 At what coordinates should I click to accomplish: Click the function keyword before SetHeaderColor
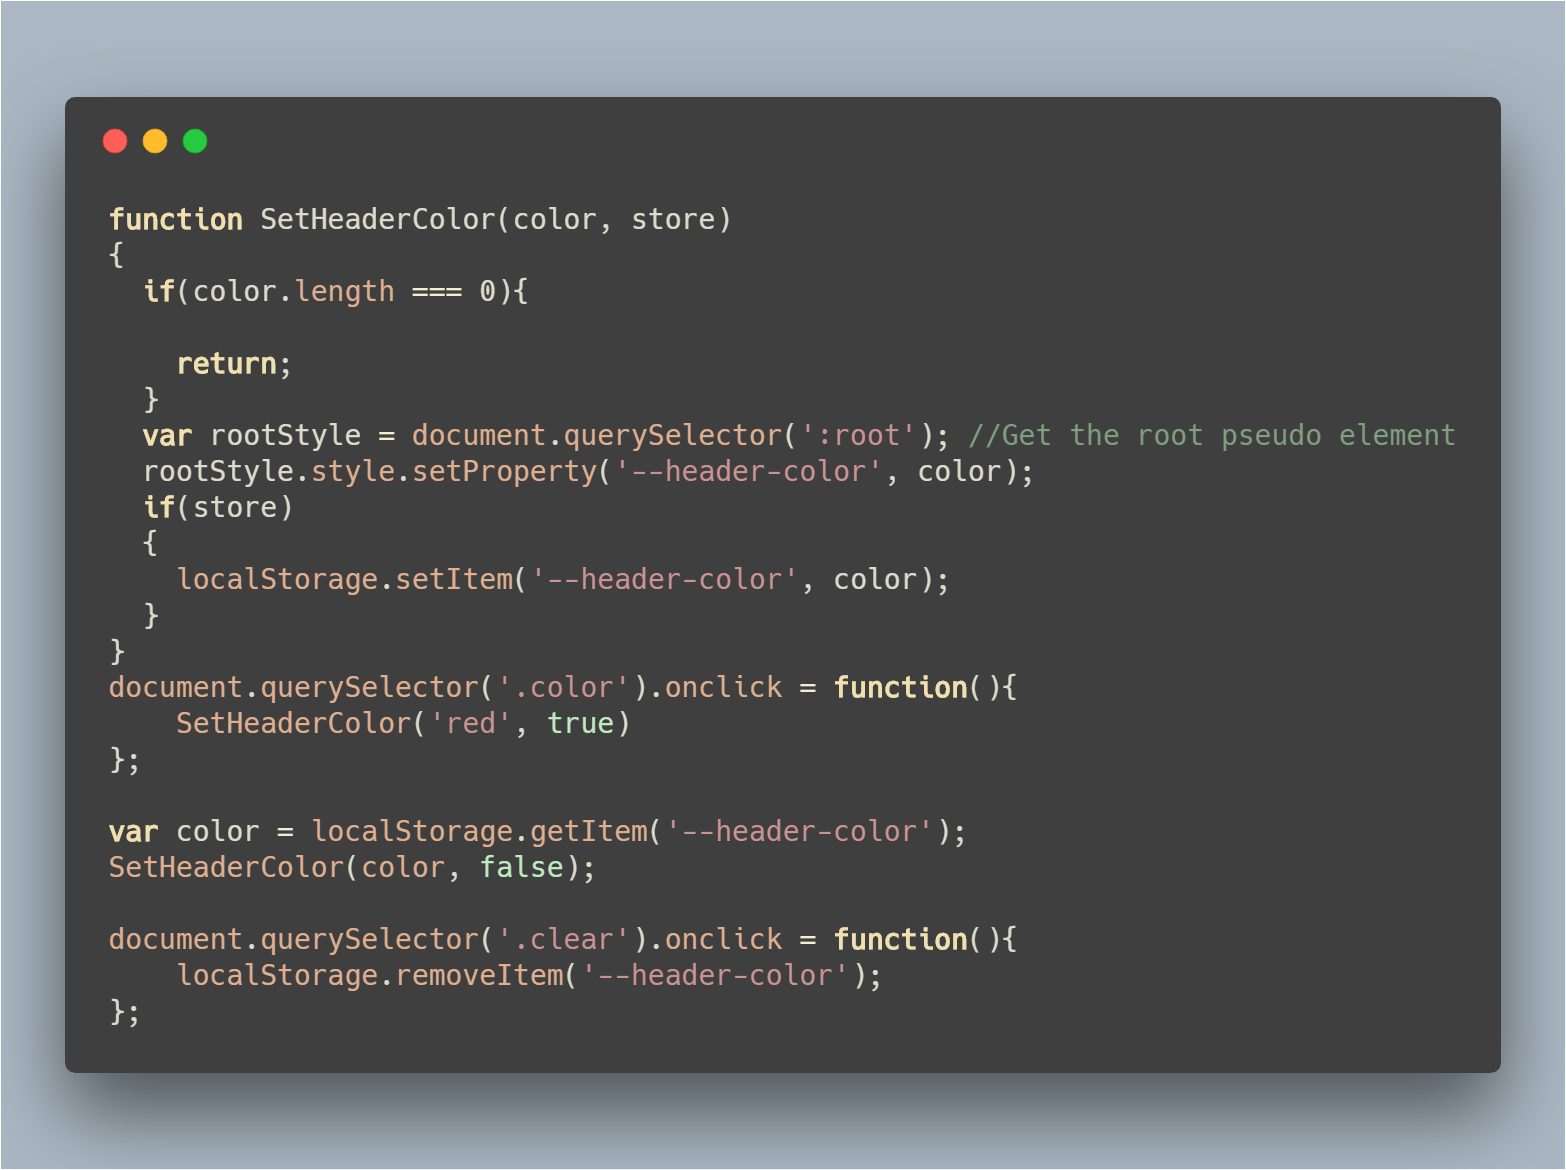[x=176, y=219]
